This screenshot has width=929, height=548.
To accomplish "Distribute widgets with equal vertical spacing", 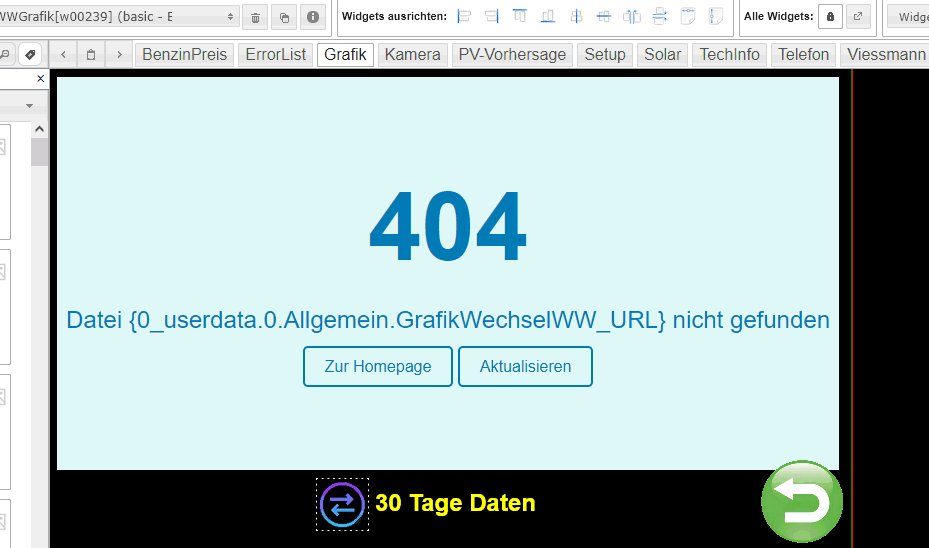I will pos(659,17).
